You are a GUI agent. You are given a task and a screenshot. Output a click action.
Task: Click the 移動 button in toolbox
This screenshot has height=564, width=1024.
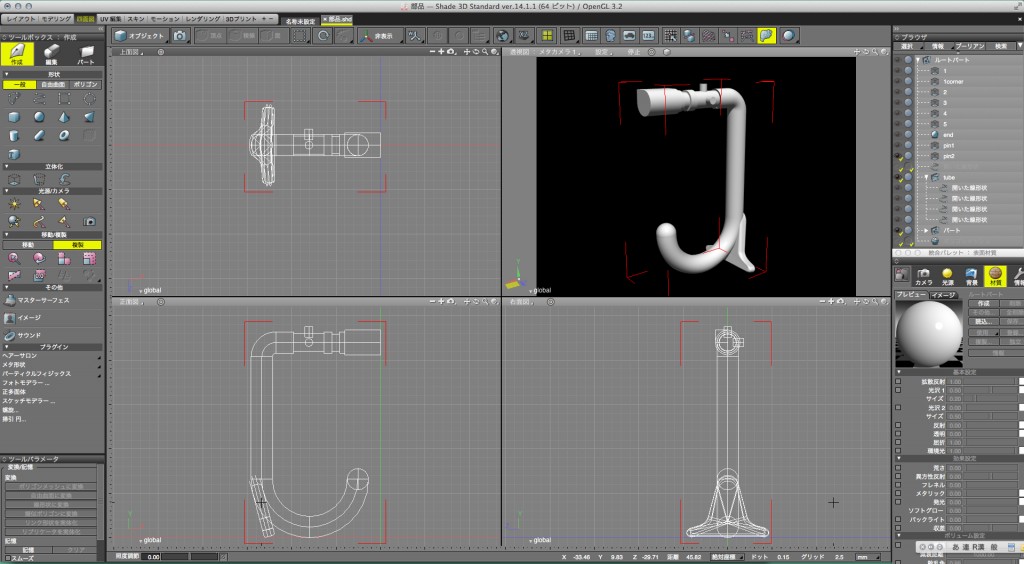pos(27,245)
